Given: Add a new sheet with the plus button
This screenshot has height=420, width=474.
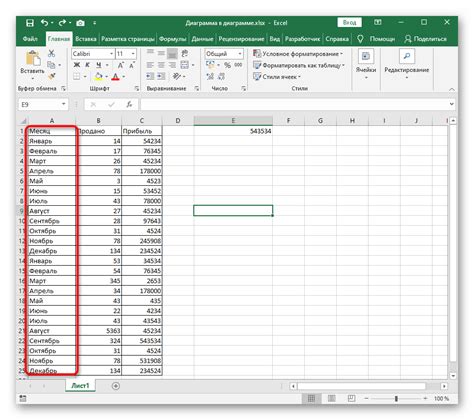Looking at the screenshot, I should 116,386.
